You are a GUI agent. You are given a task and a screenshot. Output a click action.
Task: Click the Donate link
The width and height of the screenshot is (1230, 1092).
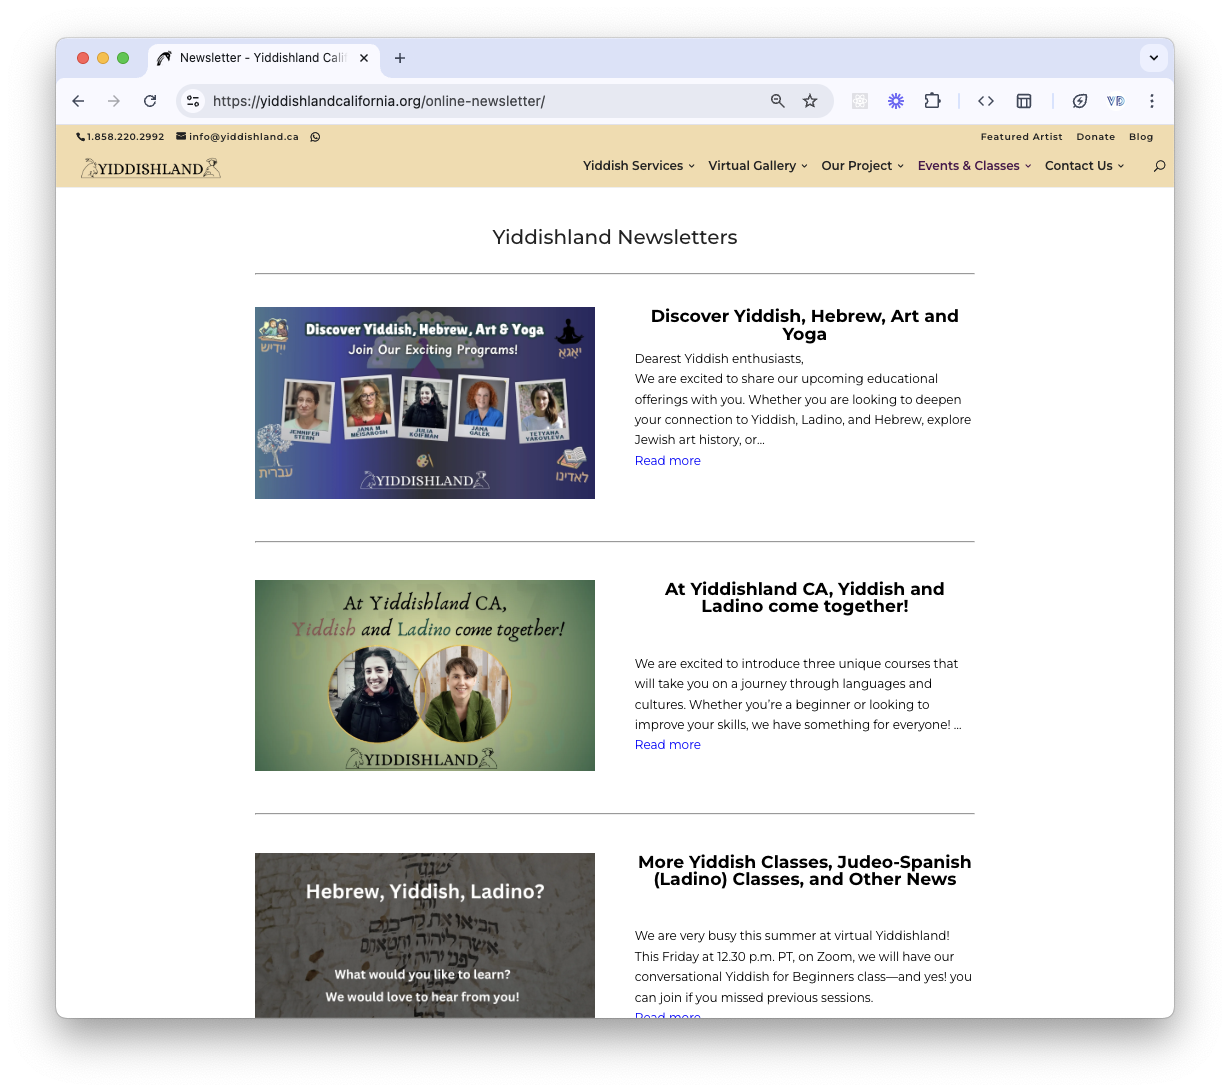[x=1095, y=137]
